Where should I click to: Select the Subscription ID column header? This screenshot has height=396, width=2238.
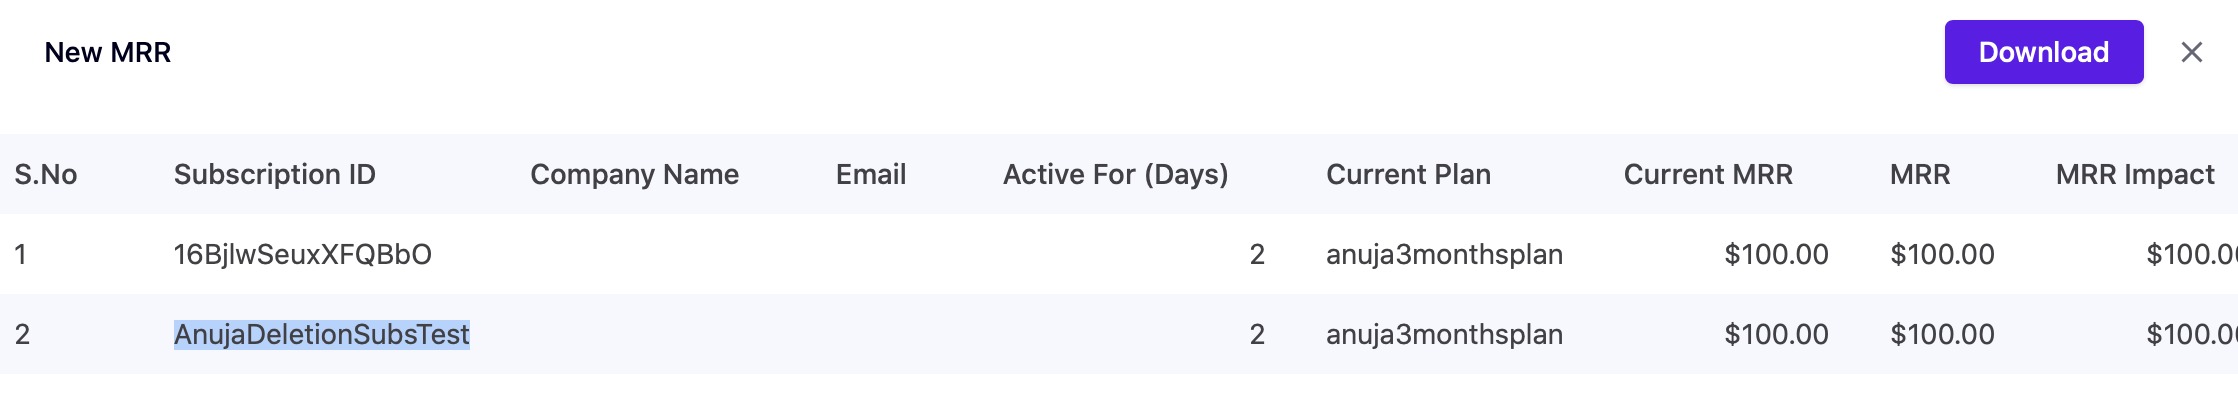[x=275, y=174]
